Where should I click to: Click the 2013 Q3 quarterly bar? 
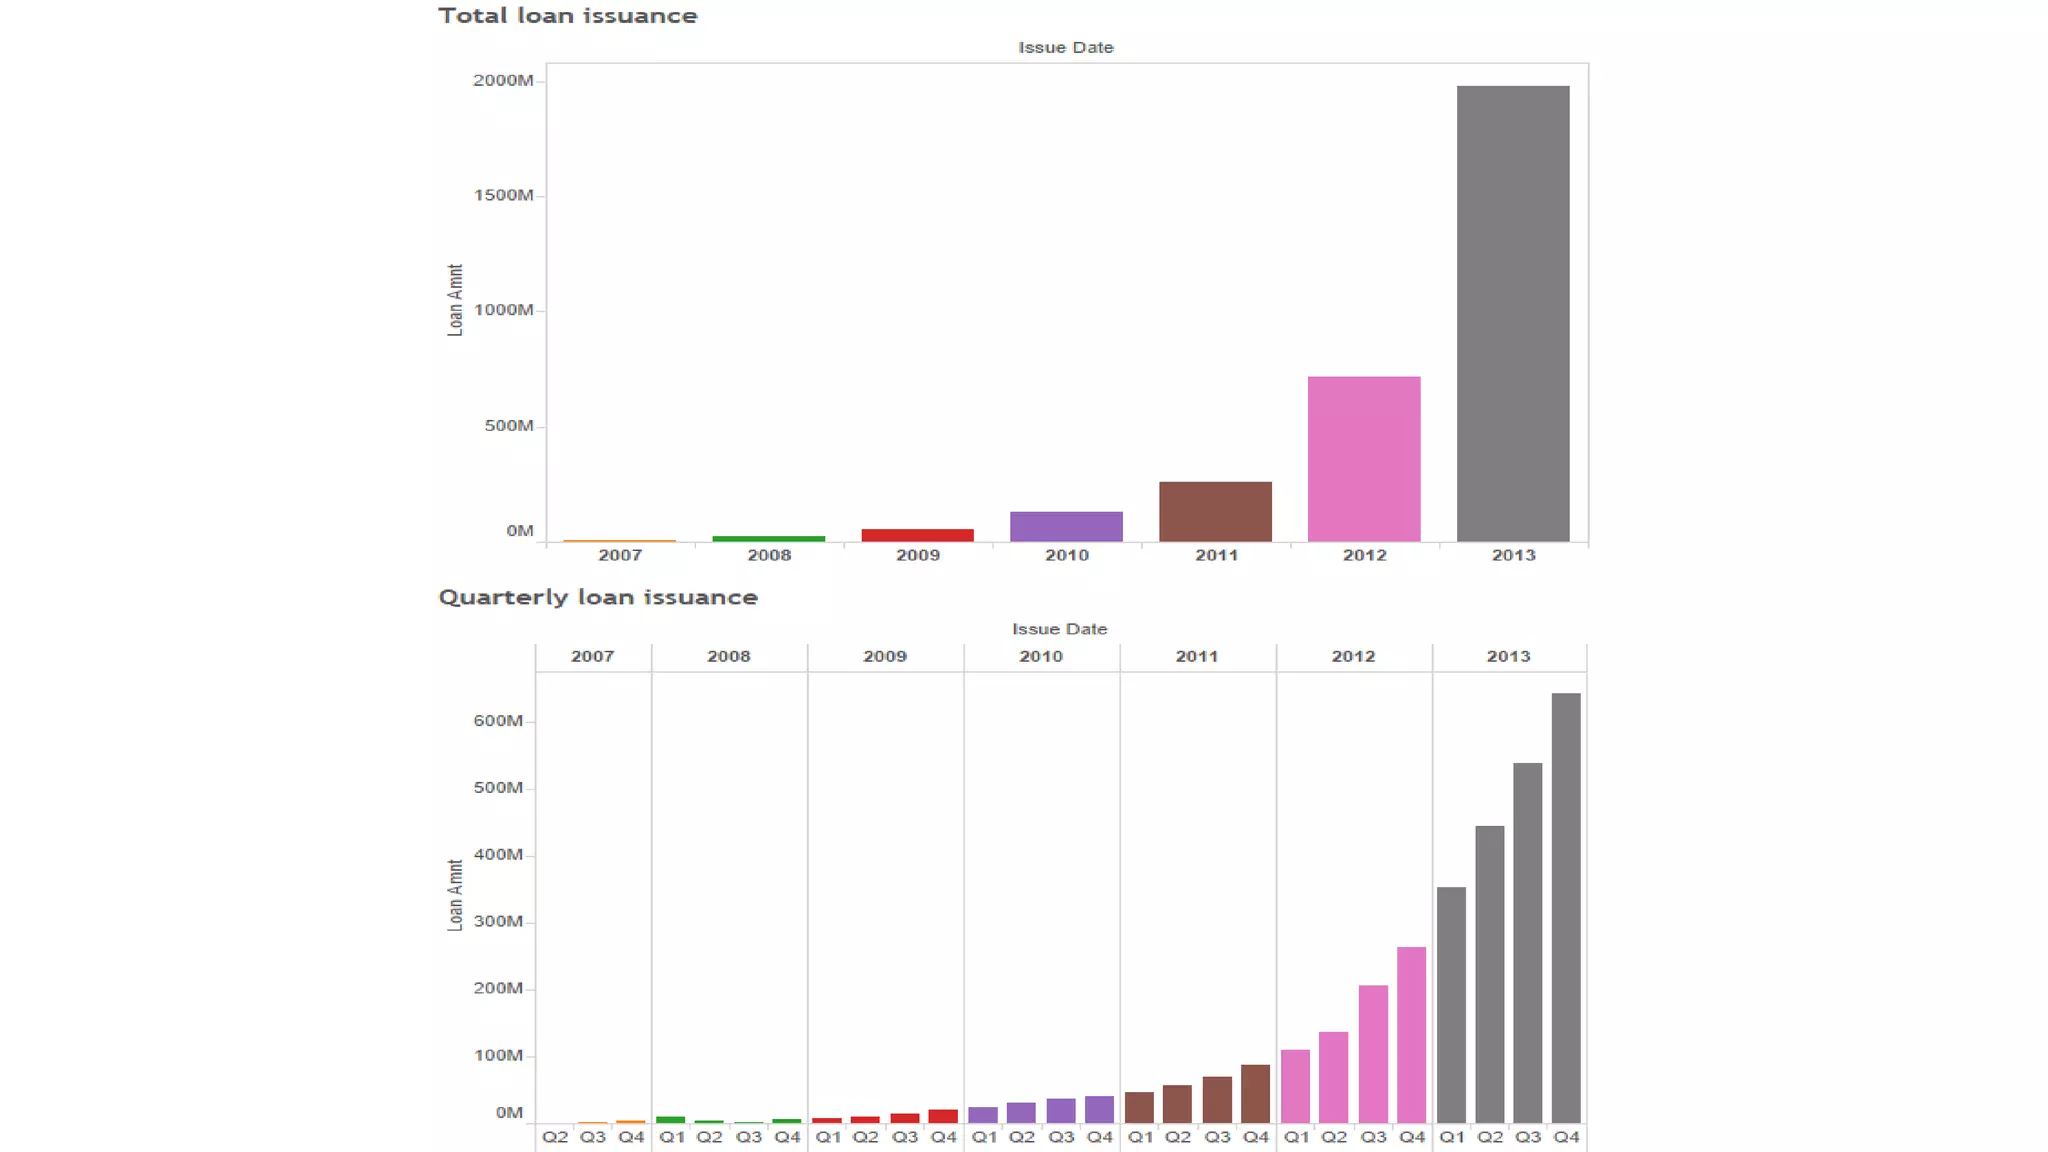click(x=1527, y=943)
